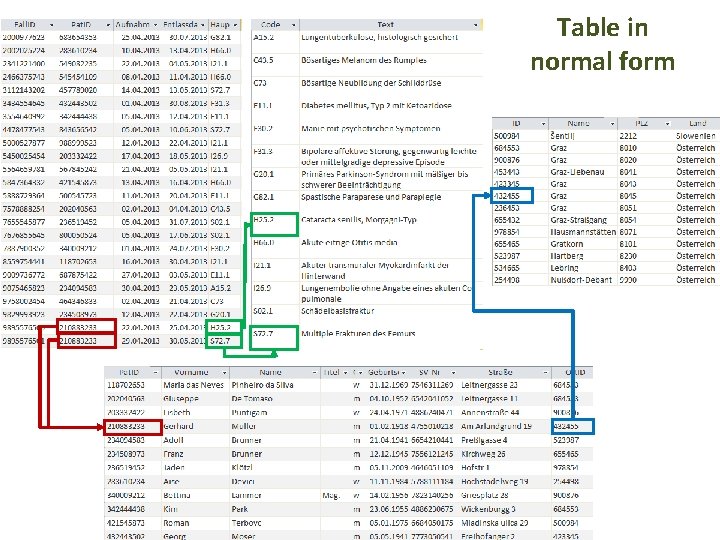Click the PLZ cell '8054'

[x=628, y=220]
